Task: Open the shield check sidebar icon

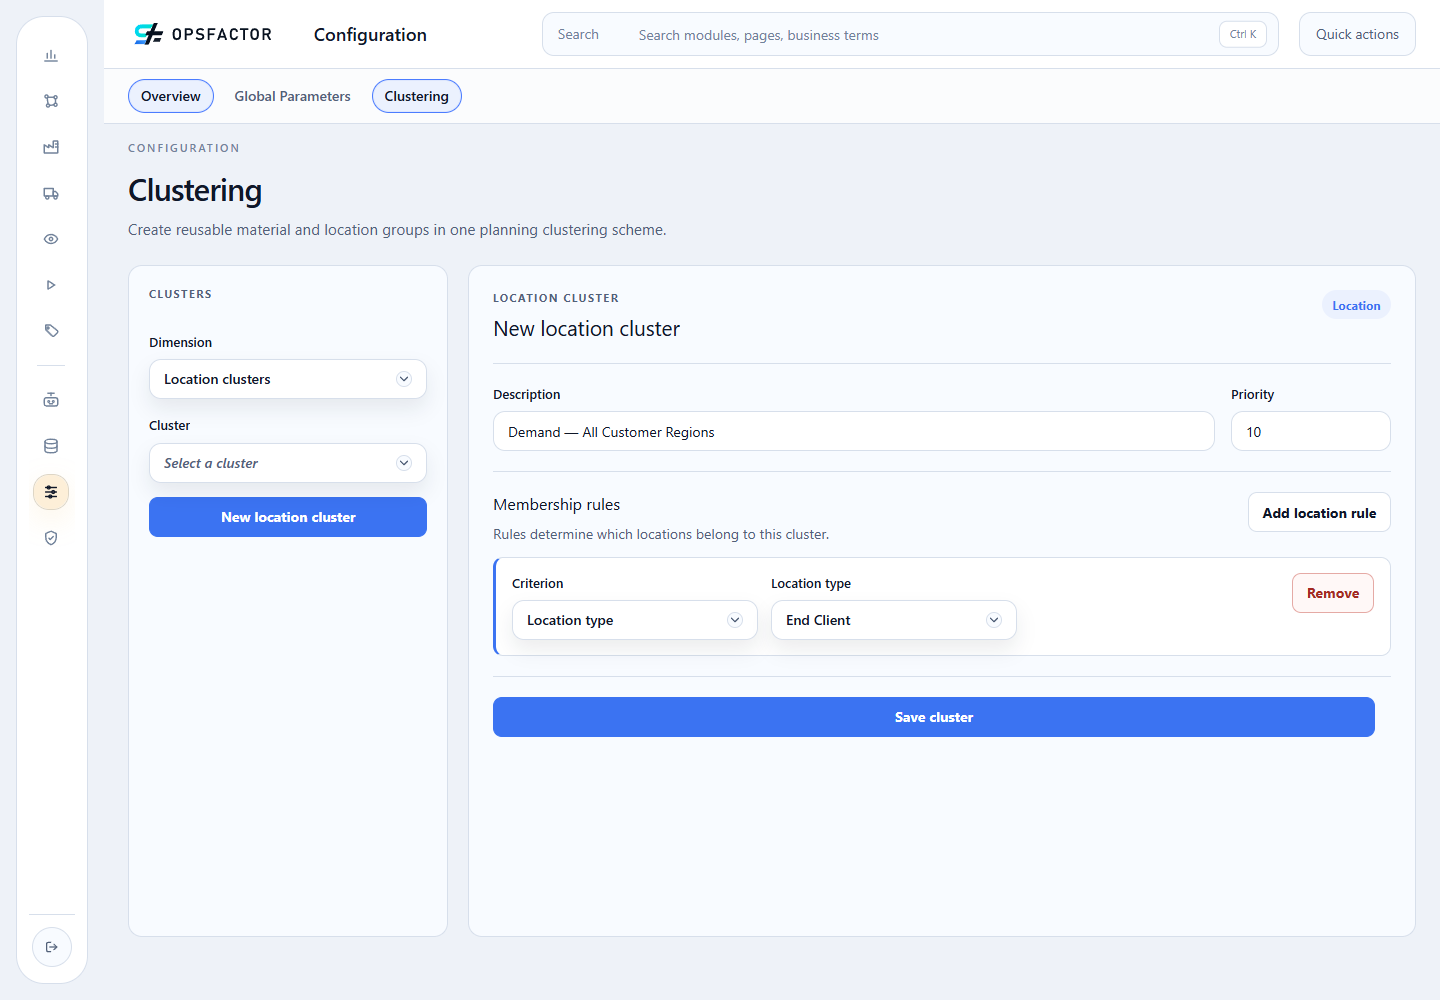Action: click(x=51, y=538)
